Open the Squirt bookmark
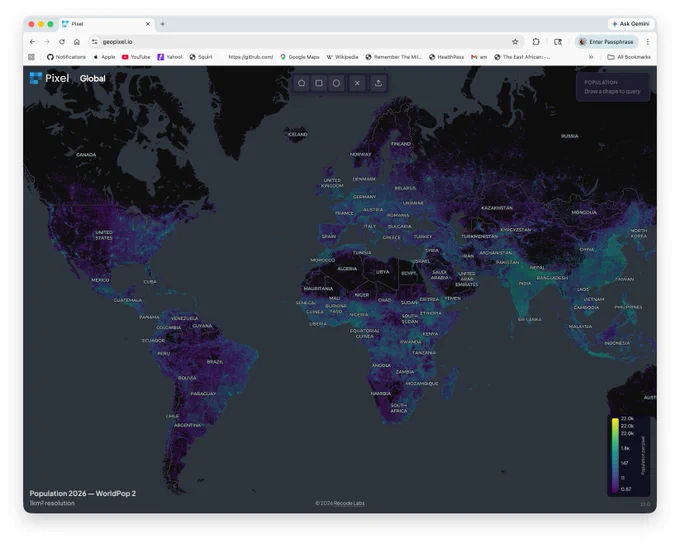 click(201, 57)
